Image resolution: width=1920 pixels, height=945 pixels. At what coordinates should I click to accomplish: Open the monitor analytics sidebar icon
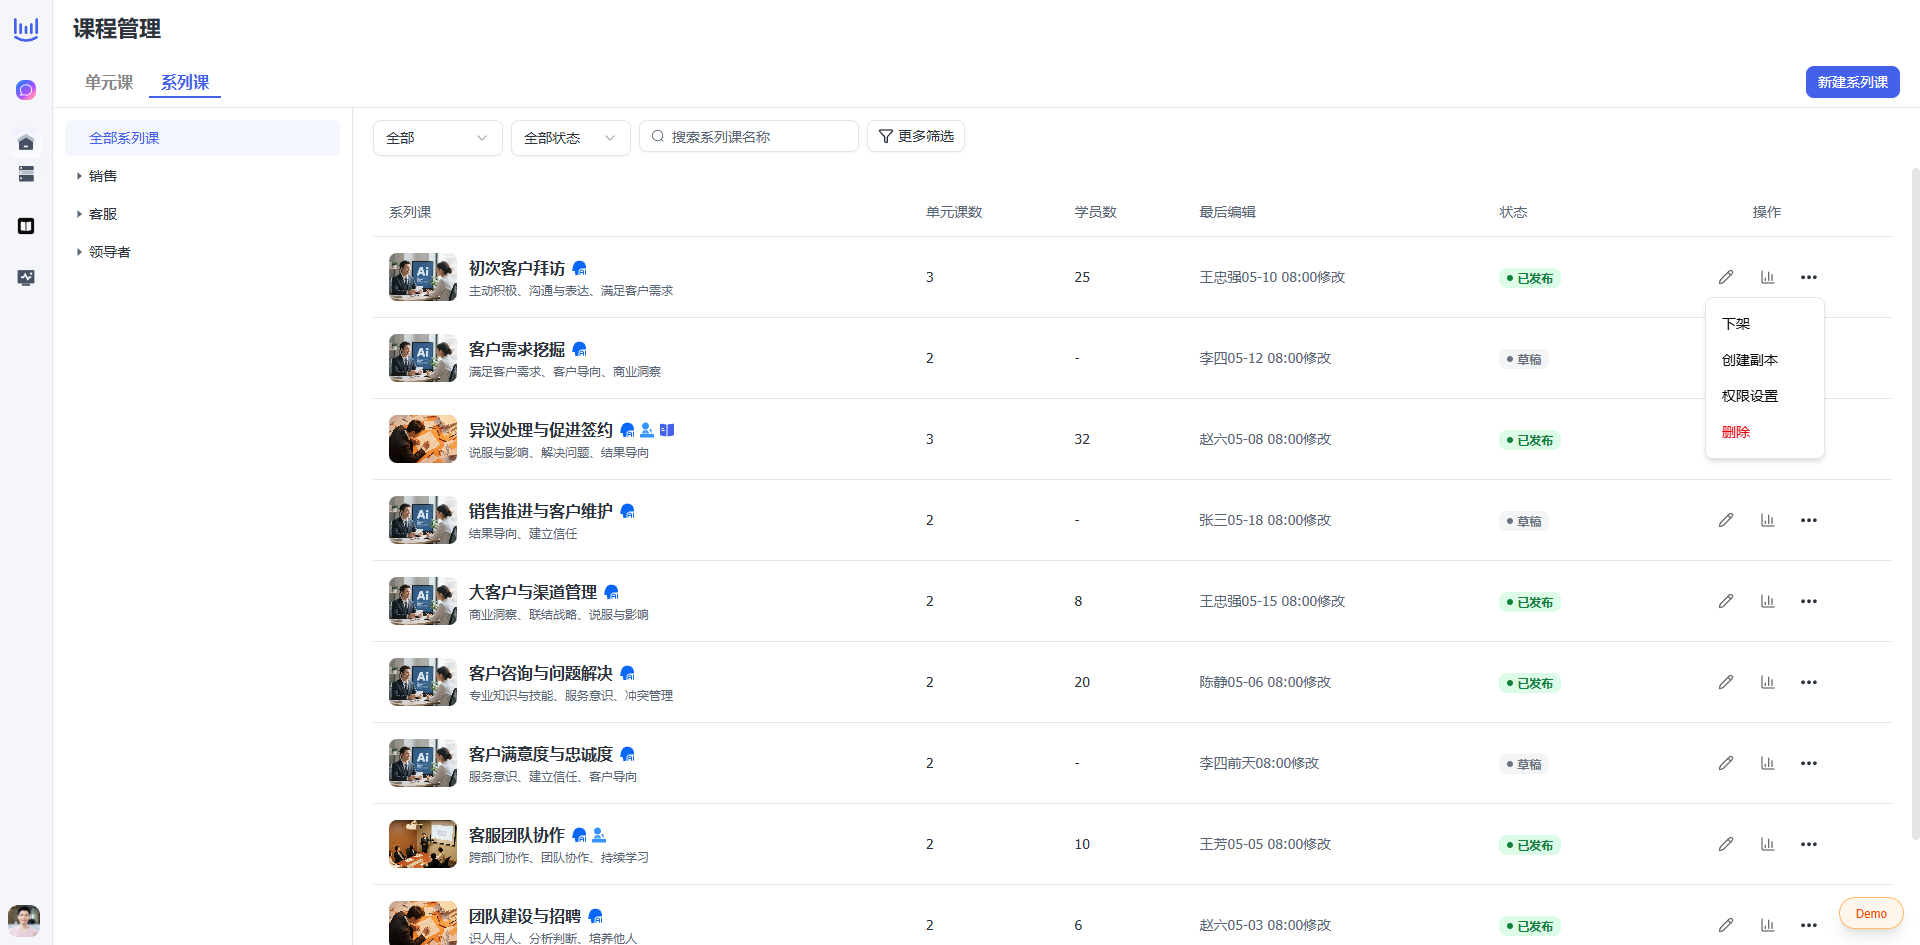[x=26, y=278]
